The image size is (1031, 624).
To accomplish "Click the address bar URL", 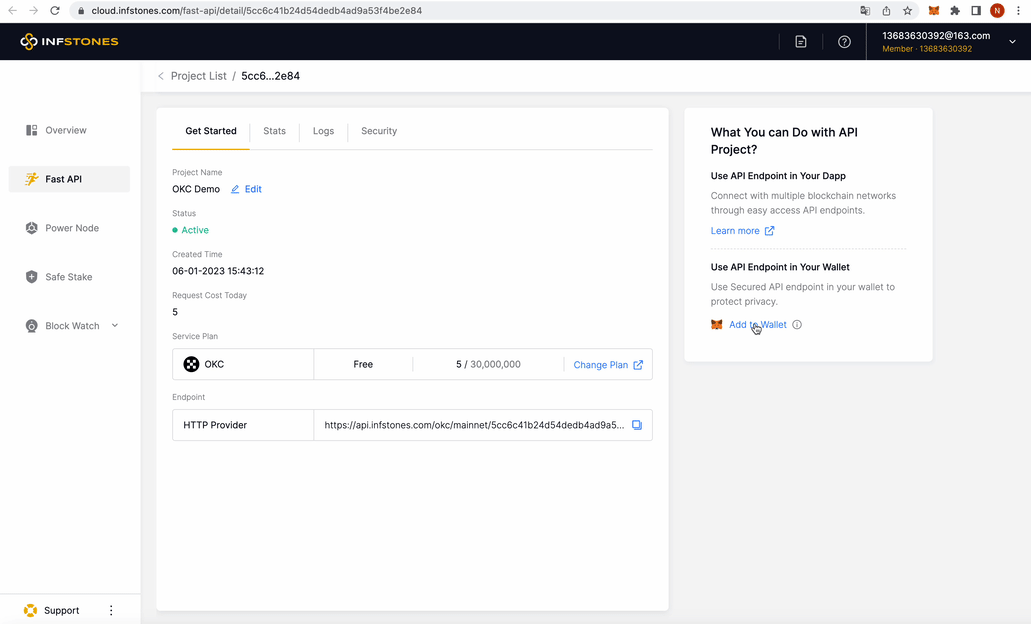I will [256, 11].
